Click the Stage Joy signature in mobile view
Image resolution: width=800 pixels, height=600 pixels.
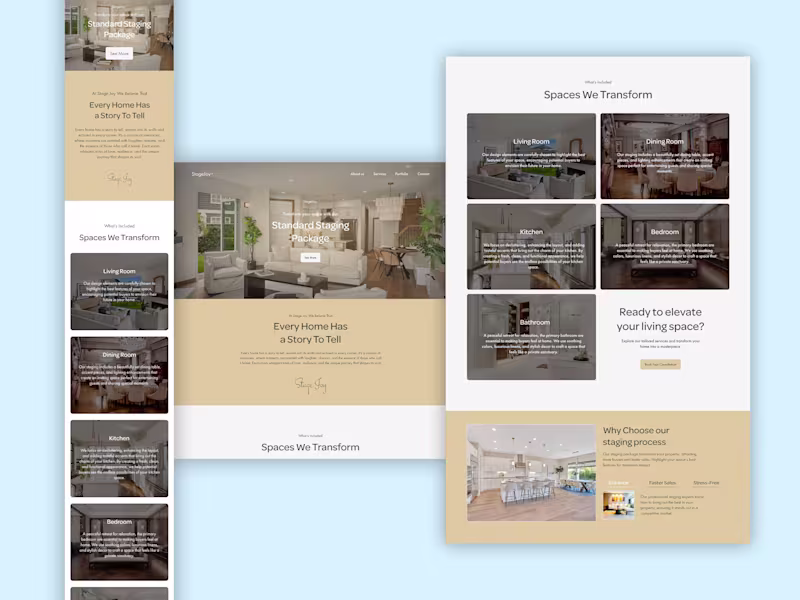click(119, 179)
